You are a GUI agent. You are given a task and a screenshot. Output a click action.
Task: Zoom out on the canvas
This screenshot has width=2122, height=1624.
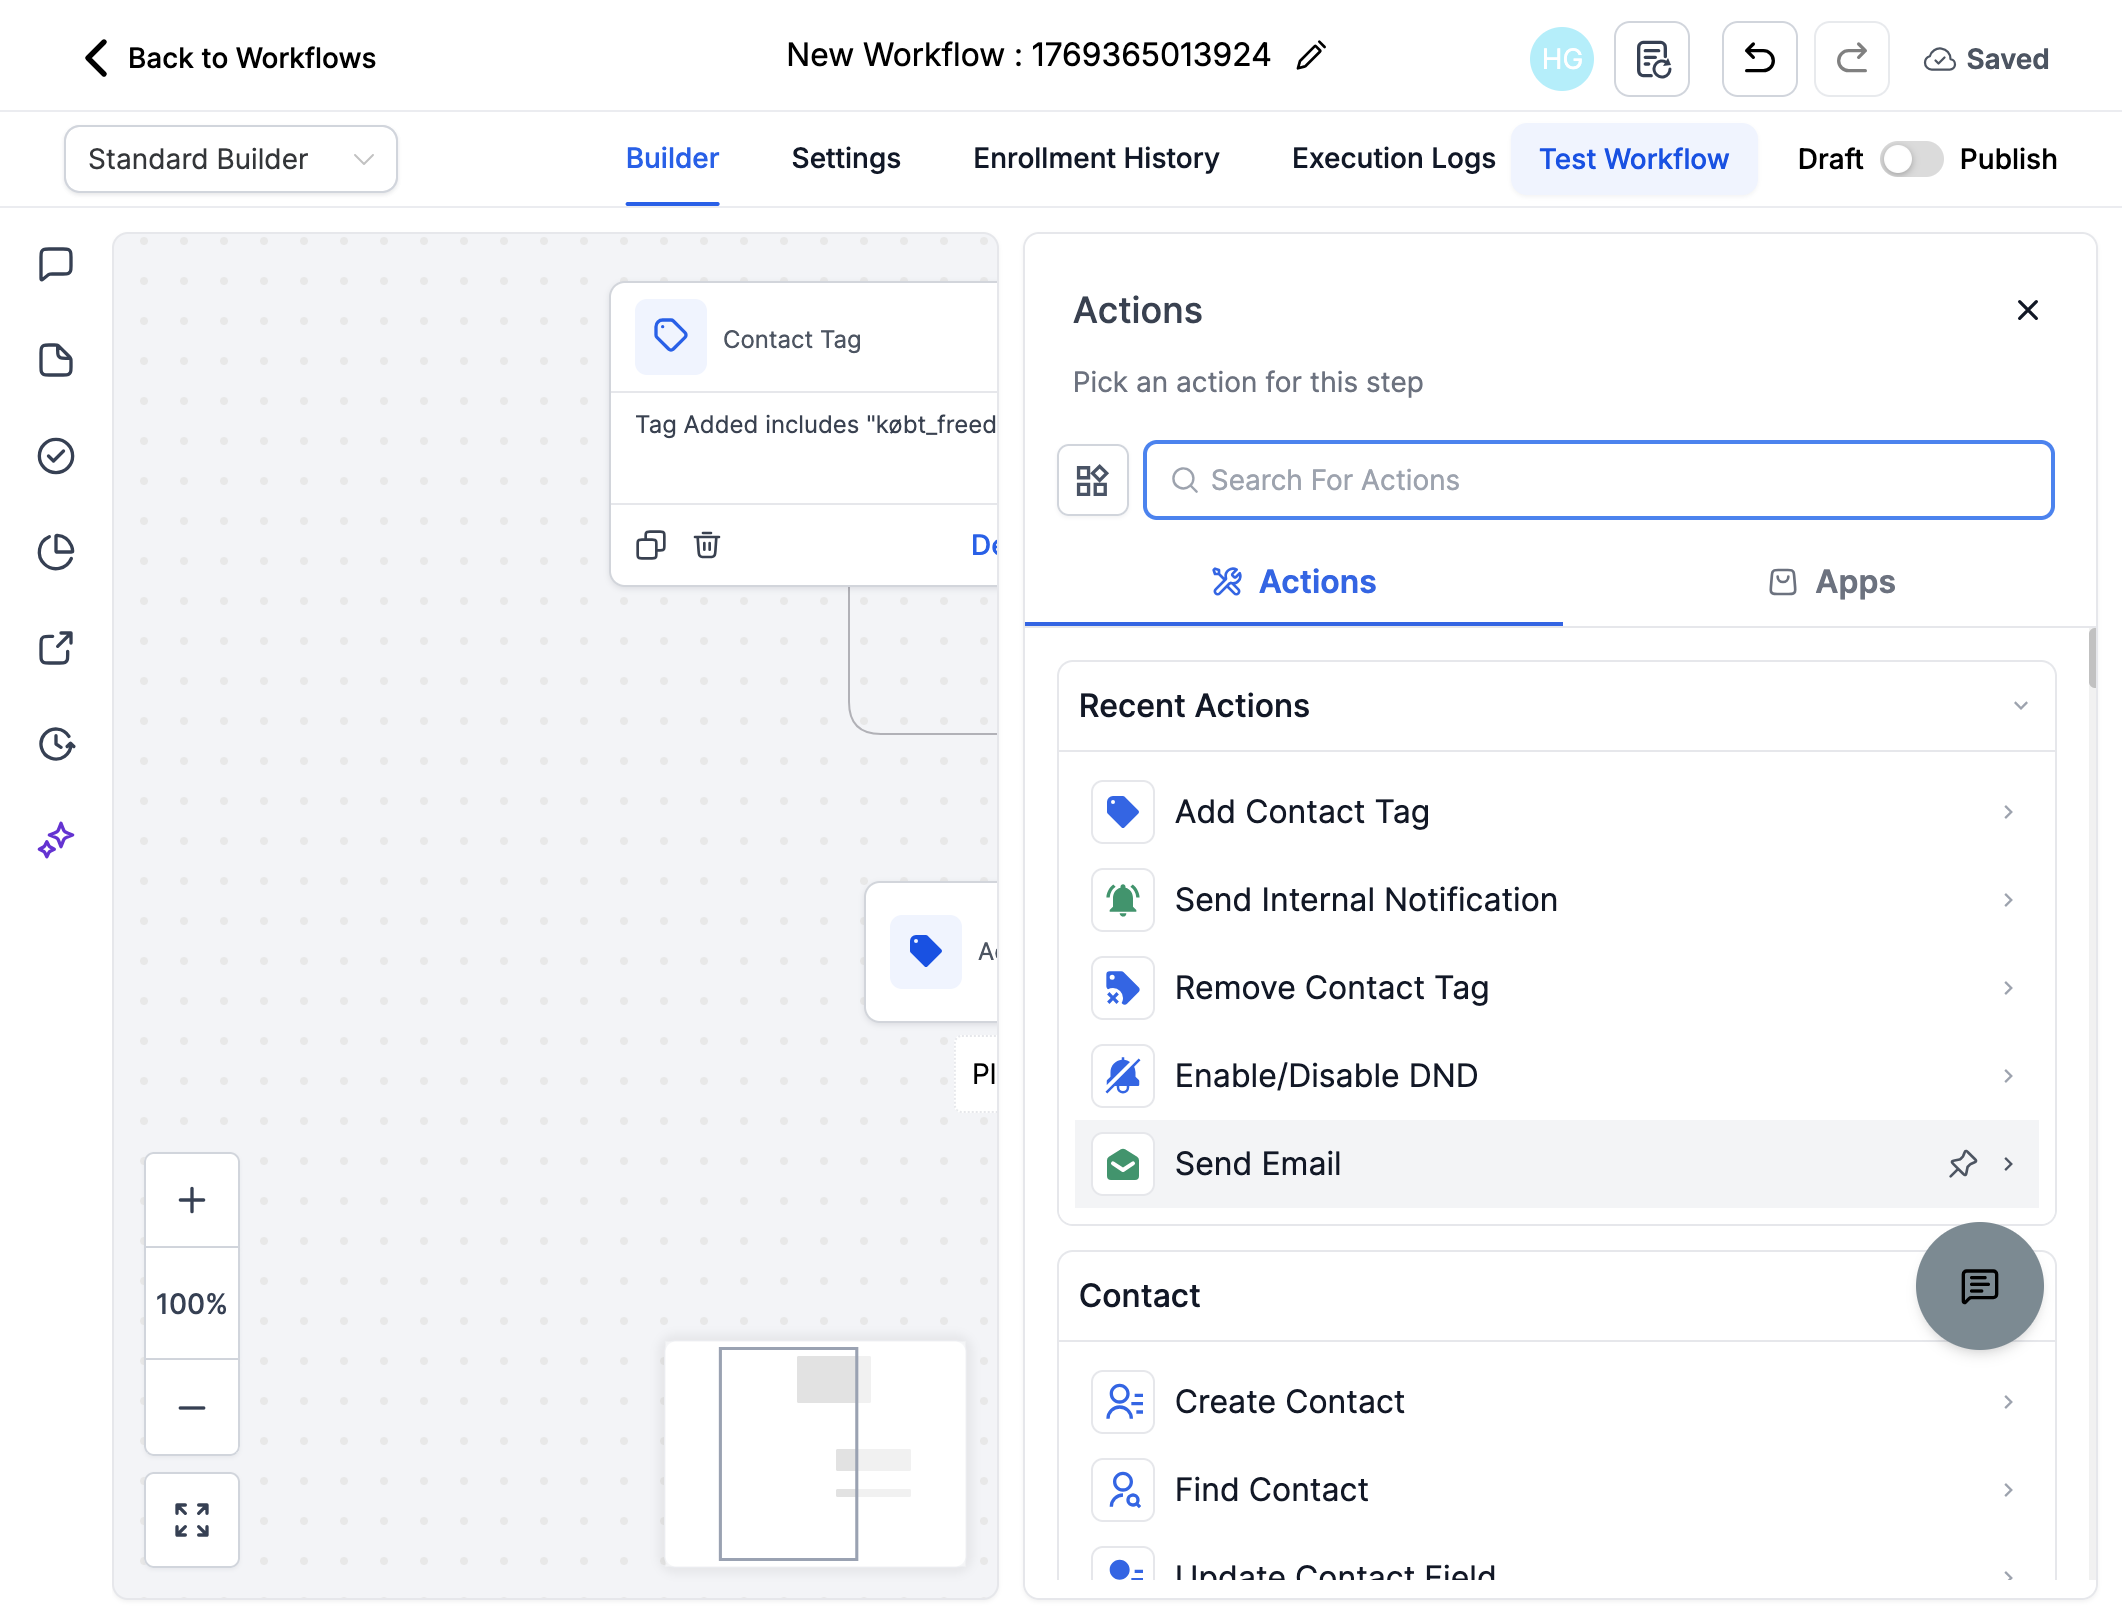coord(192,1407)
